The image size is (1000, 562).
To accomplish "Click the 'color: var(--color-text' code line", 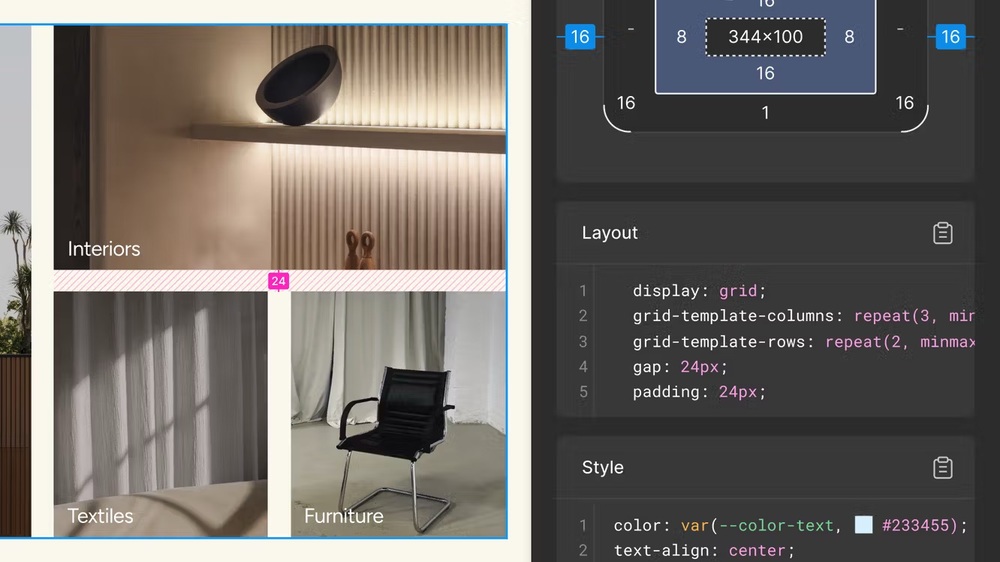I will point(790,526).
